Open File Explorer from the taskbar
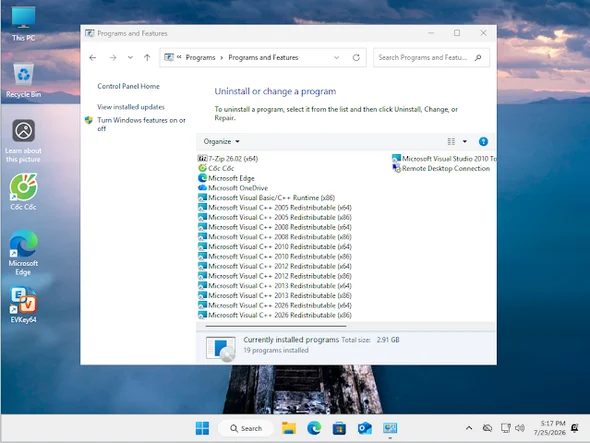 (289, 428)
